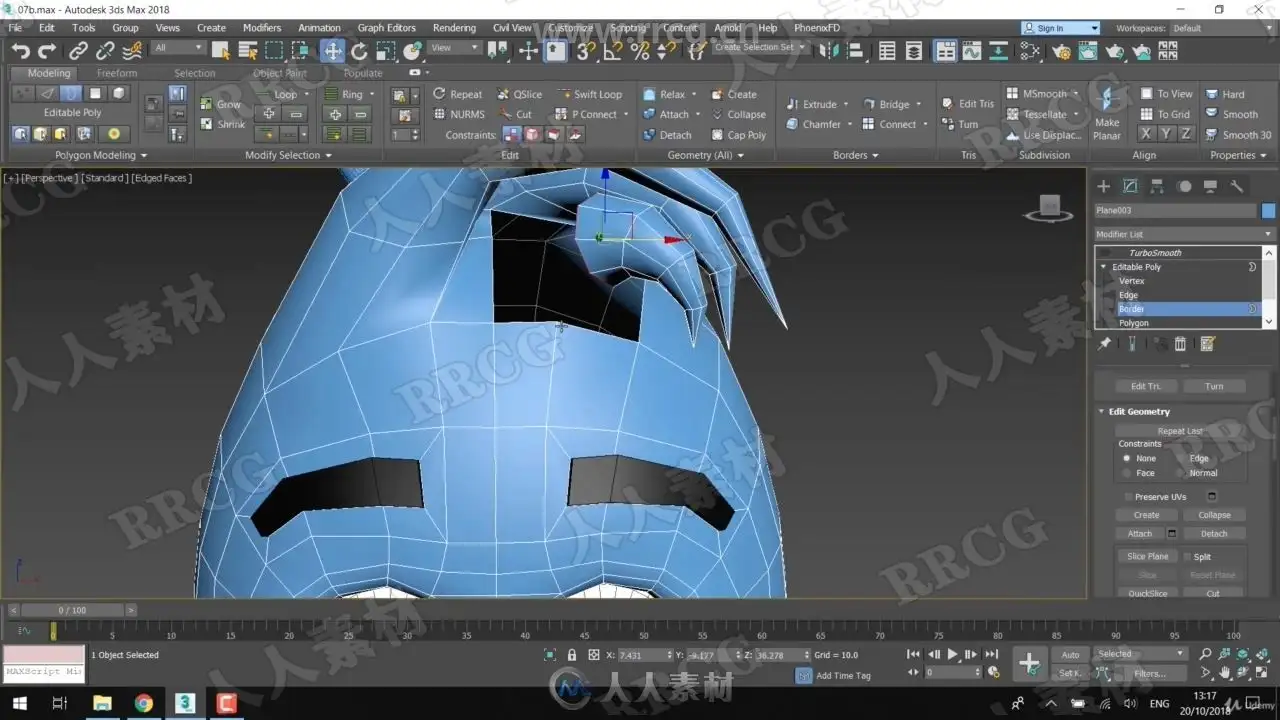
Task: Select the Rotate tool icon
Action: [x=359, y=50]
